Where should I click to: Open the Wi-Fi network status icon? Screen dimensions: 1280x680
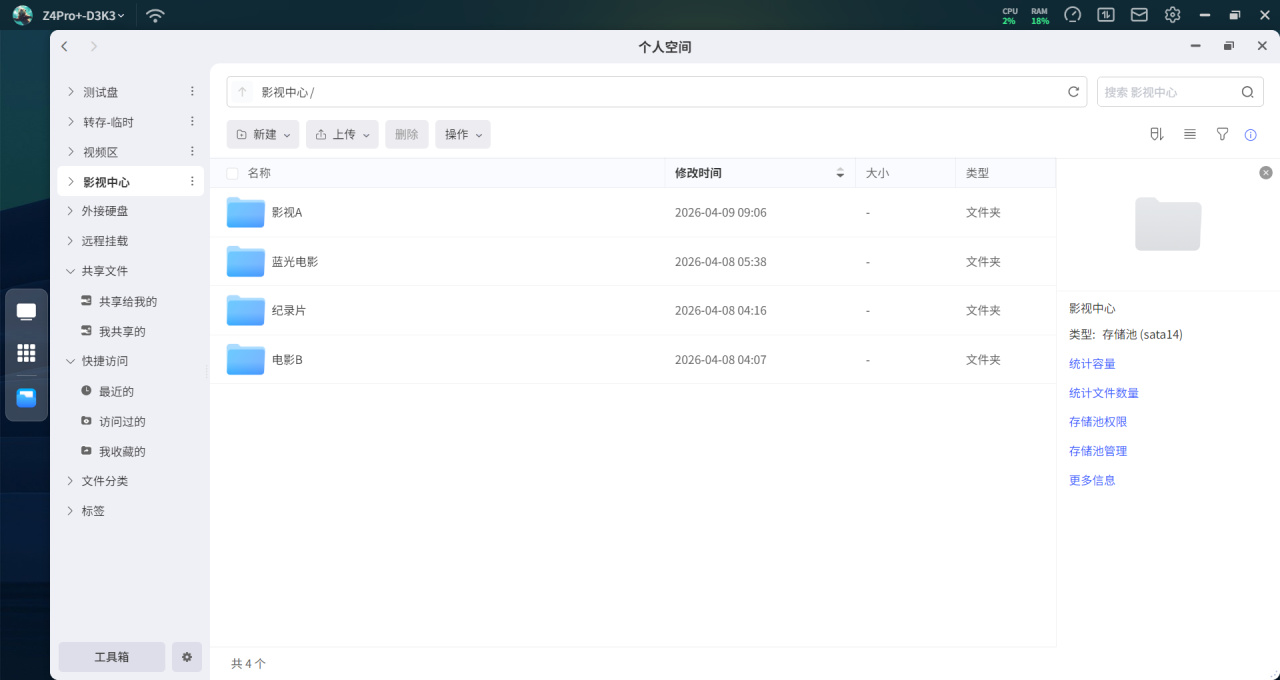click(x=155, y=15)
